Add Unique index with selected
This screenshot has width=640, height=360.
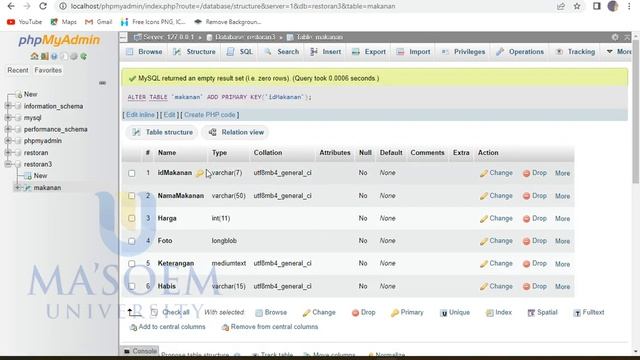[x=455, y=312]
